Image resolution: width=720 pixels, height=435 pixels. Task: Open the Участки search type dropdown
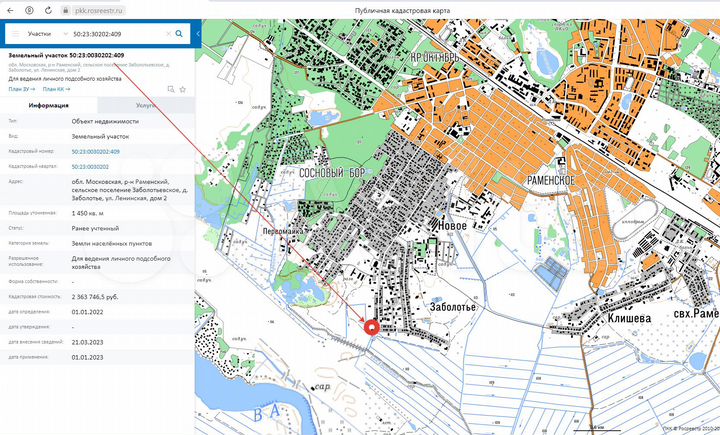(48, 34)
